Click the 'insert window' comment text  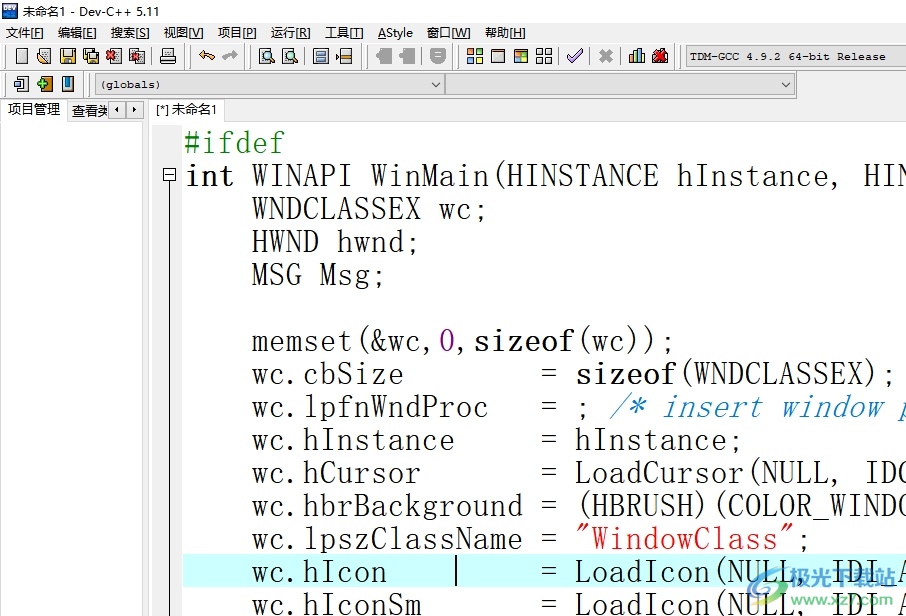coord(774,407)
